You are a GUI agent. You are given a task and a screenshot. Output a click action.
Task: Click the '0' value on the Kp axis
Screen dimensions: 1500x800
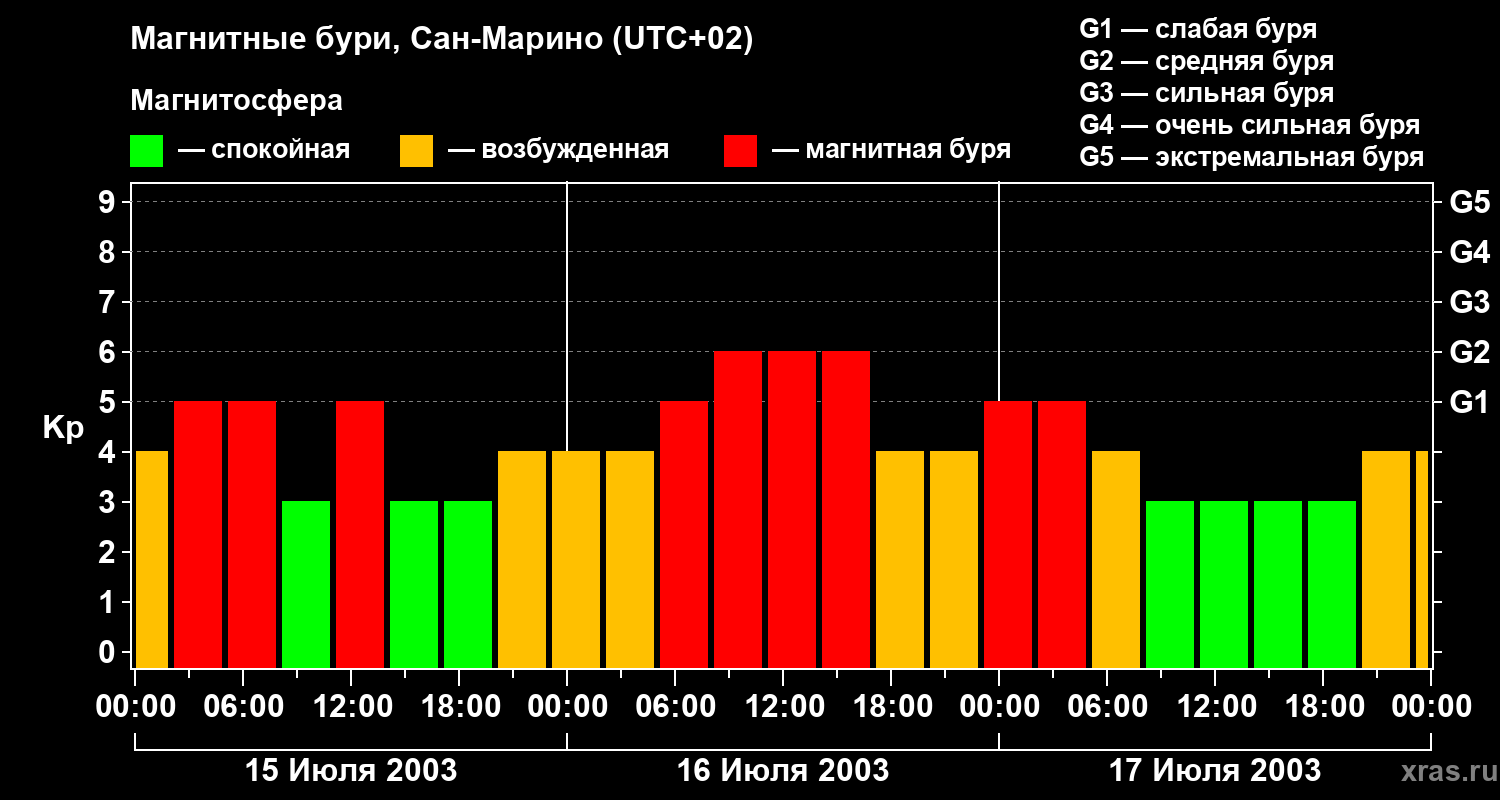coord(109,653)
